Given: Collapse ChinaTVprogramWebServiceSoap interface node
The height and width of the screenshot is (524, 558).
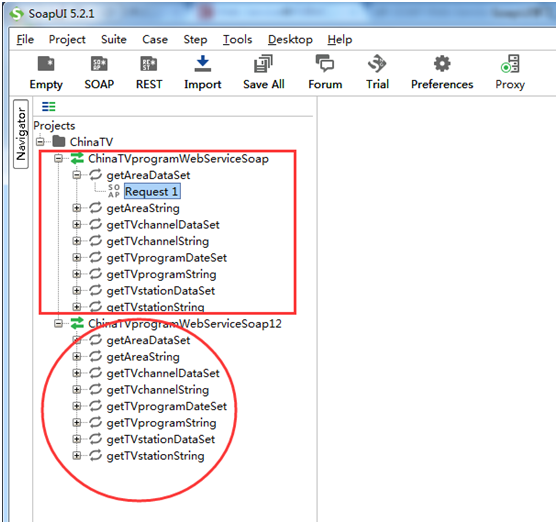Looking at the screenshot, I should 58,158.
